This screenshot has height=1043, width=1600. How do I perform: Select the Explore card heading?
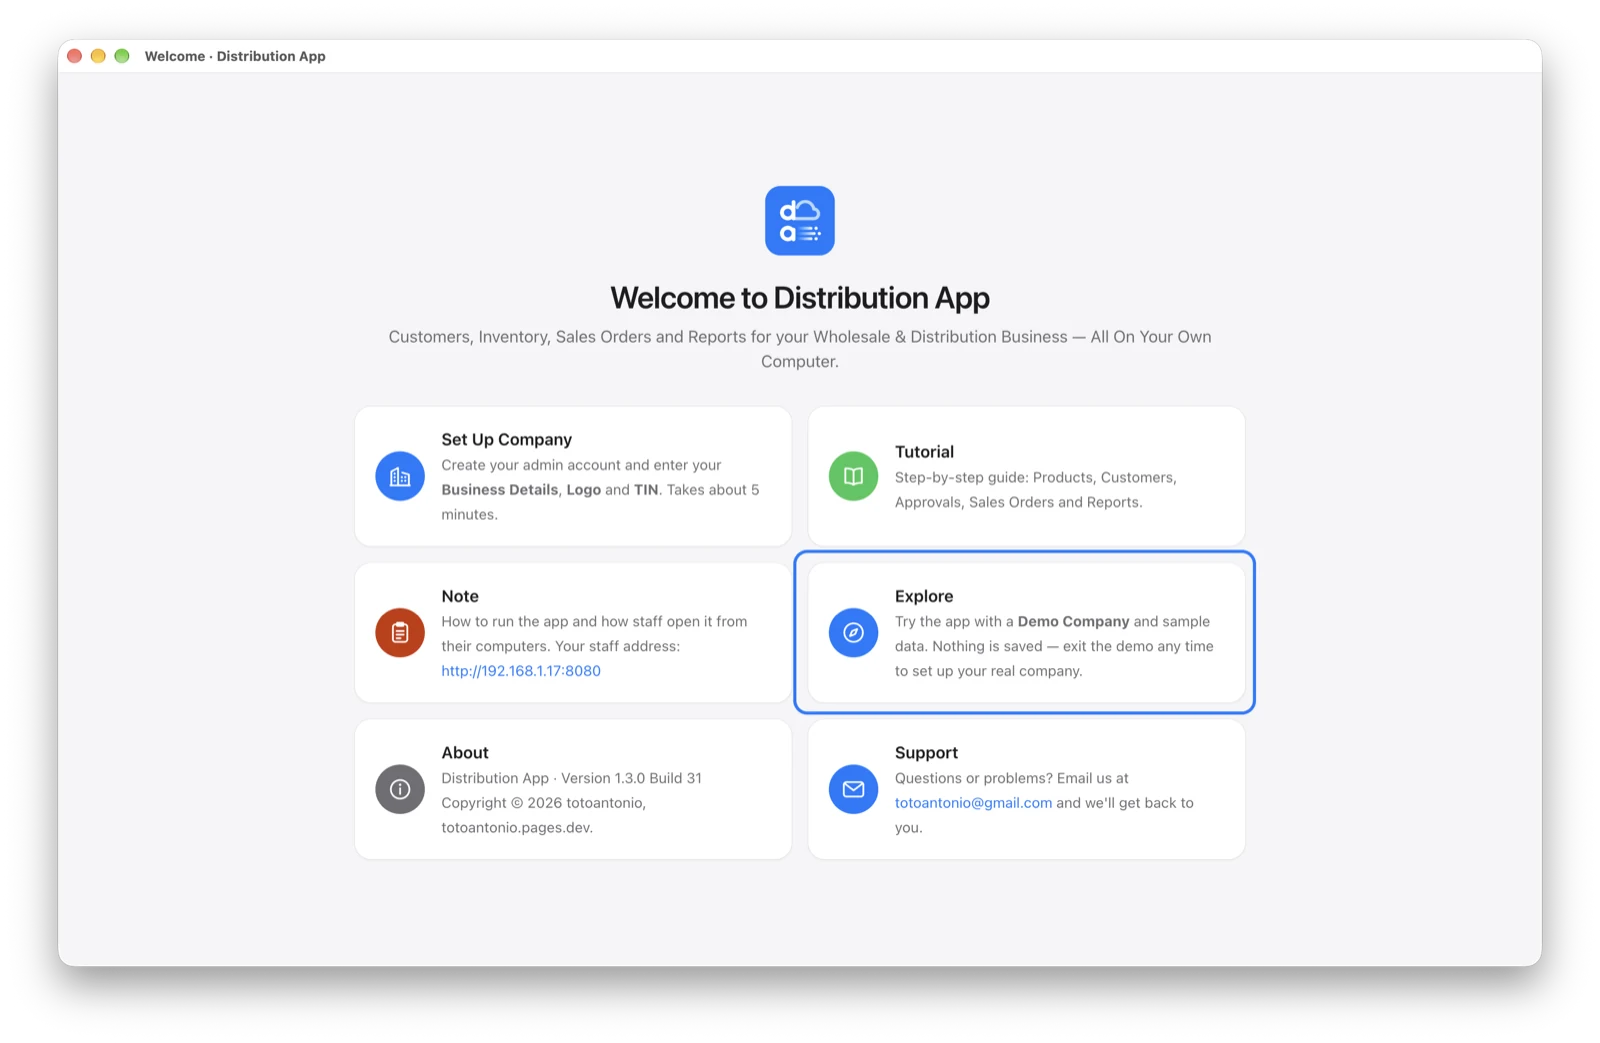(x=924, y=596)
